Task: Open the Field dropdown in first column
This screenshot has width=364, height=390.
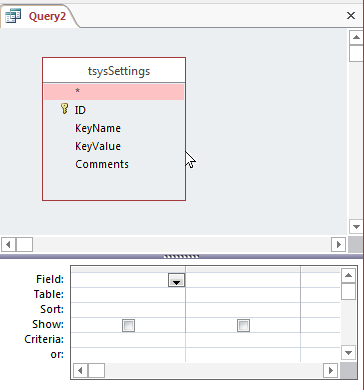Action: pos(176,280)
